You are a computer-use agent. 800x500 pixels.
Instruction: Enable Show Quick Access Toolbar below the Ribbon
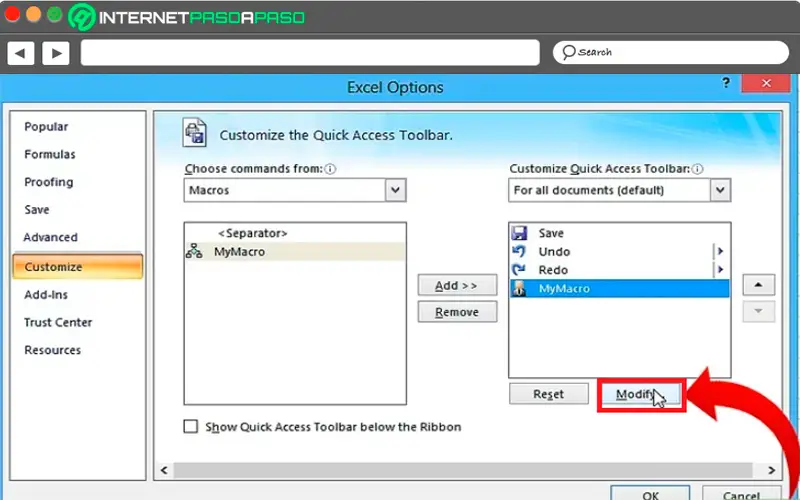[190, 427]
